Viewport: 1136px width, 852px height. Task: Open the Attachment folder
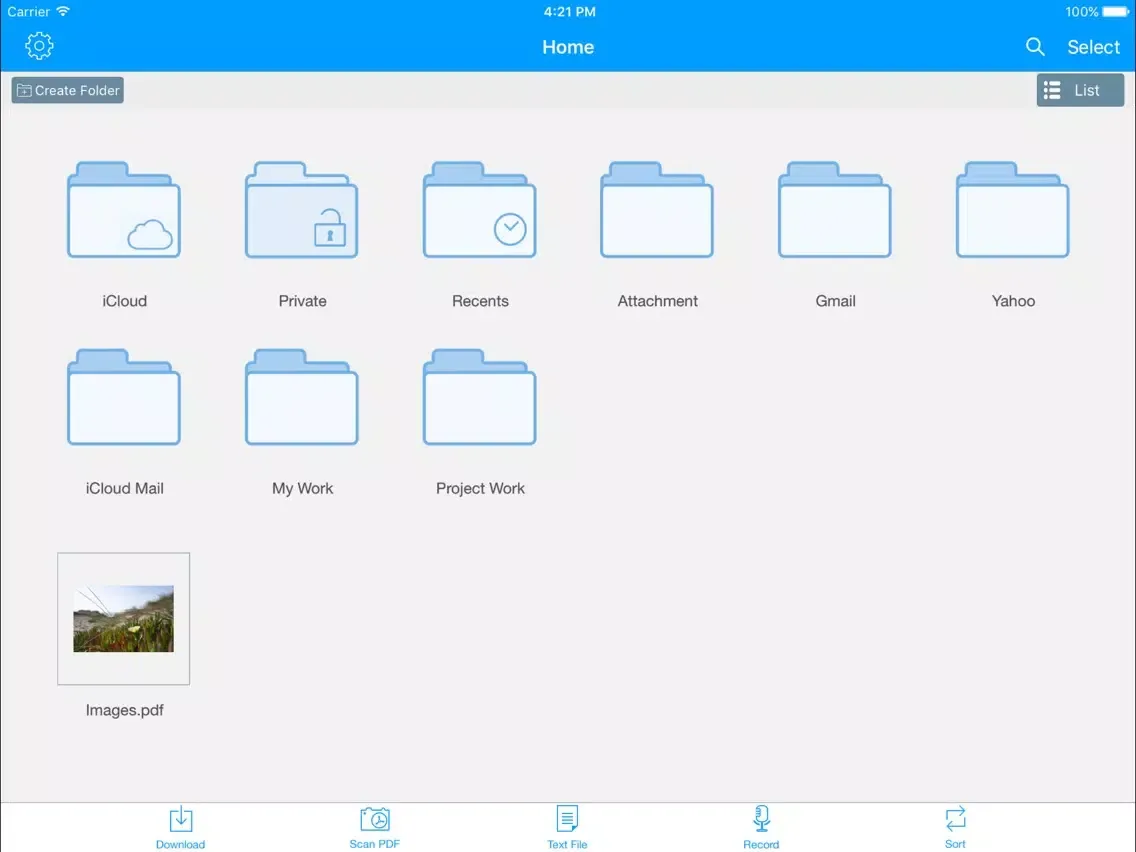pos(657,210)
